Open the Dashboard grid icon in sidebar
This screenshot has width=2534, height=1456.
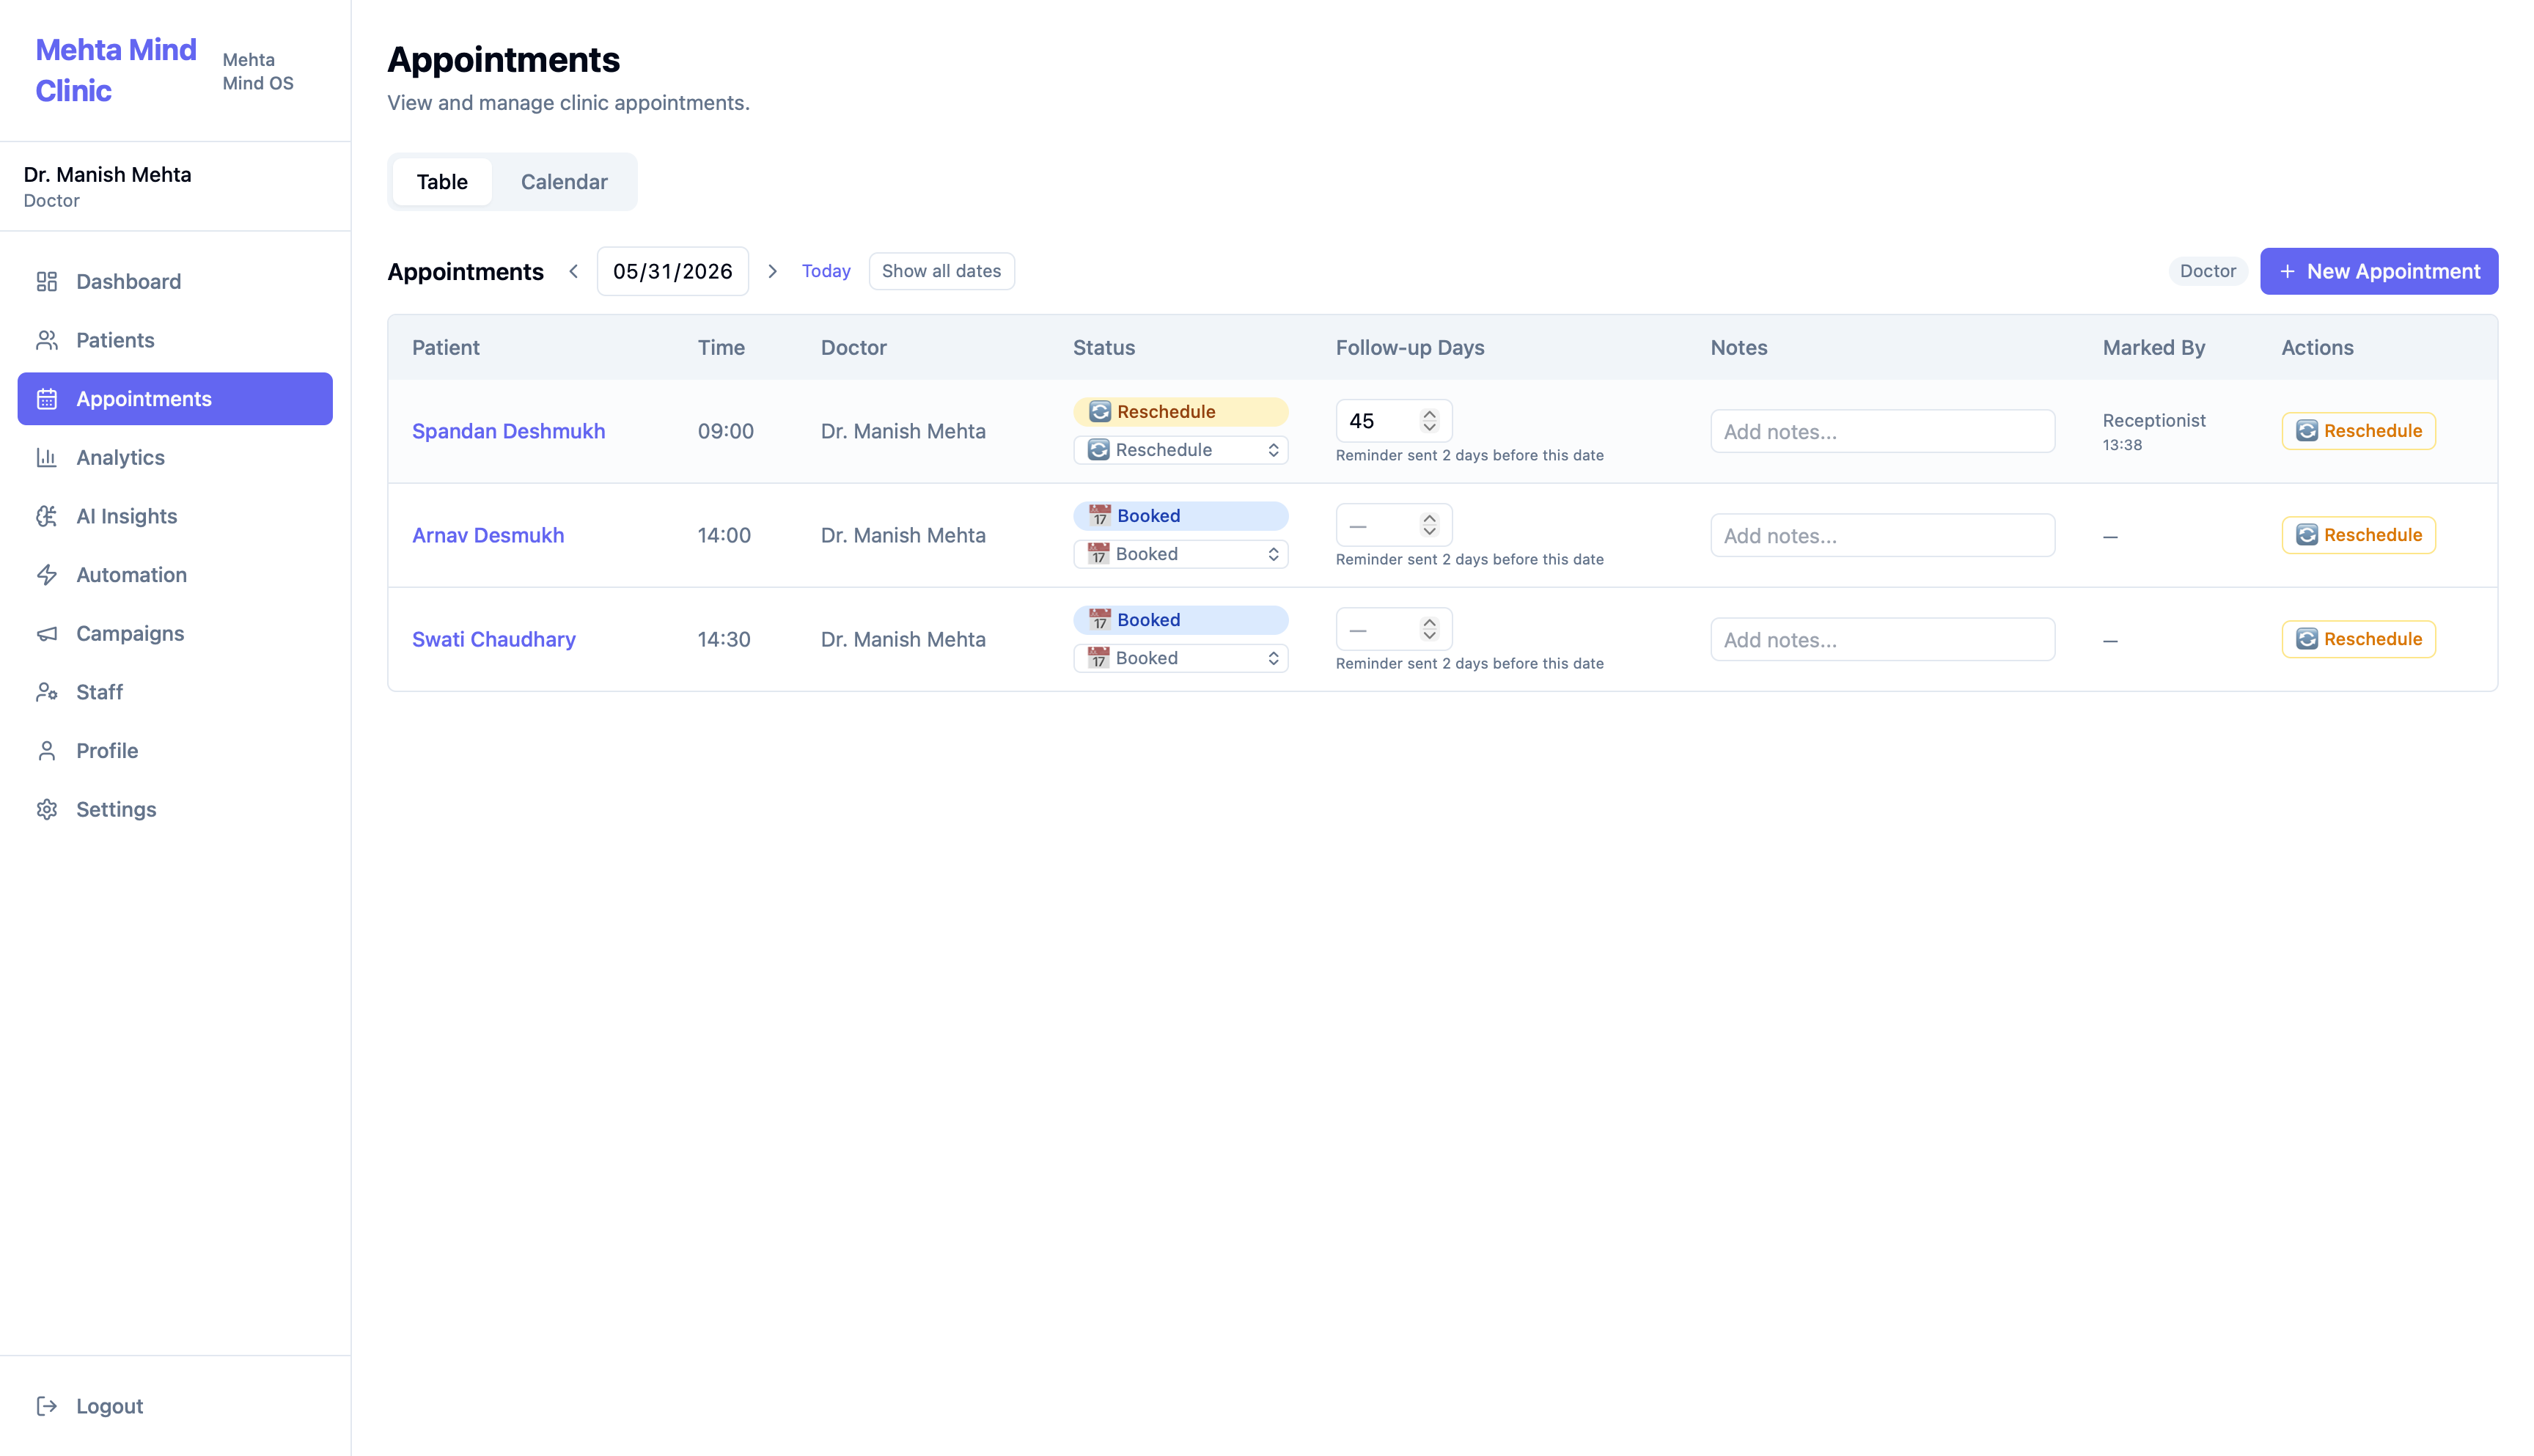click(x=47, y=282)
